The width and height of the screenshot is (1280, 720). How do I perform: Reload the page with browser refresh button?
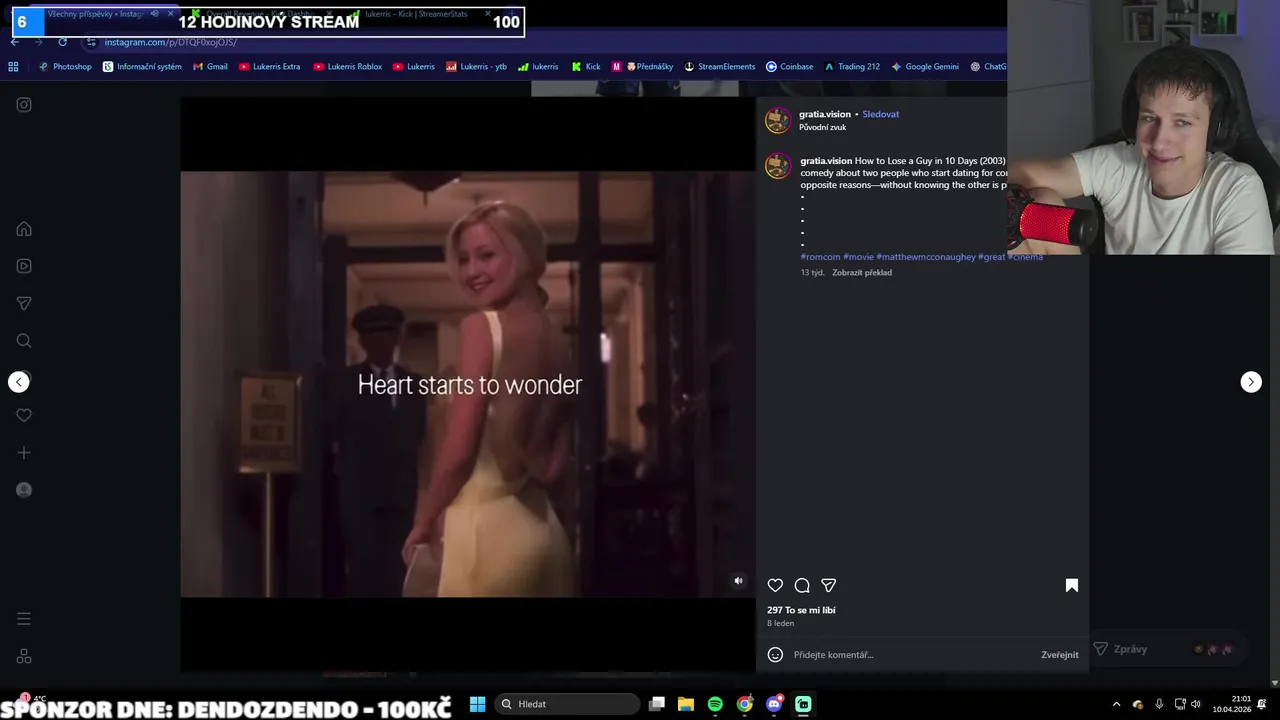(62, 42)
